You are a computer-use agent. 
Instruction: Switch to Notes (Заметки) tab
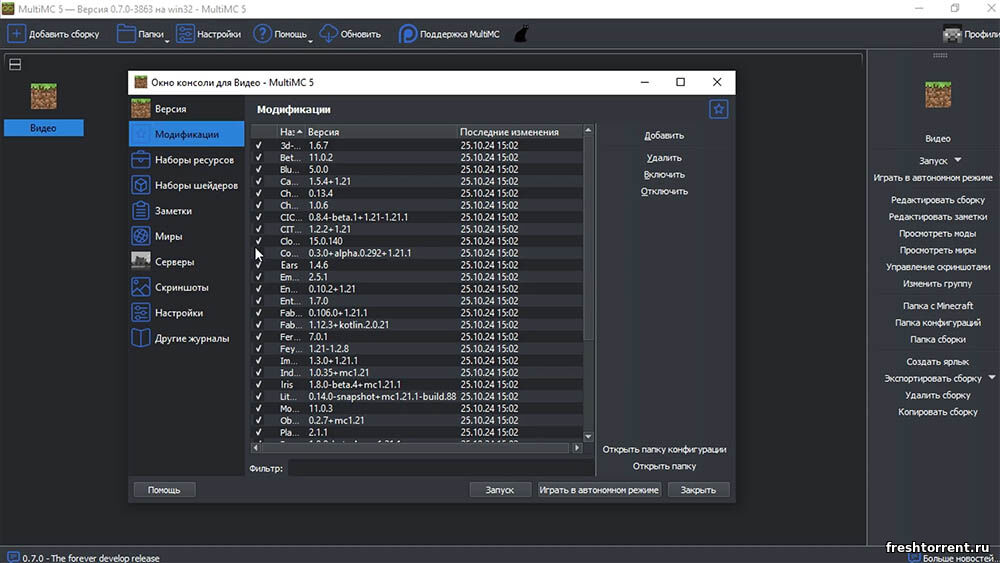172,211
